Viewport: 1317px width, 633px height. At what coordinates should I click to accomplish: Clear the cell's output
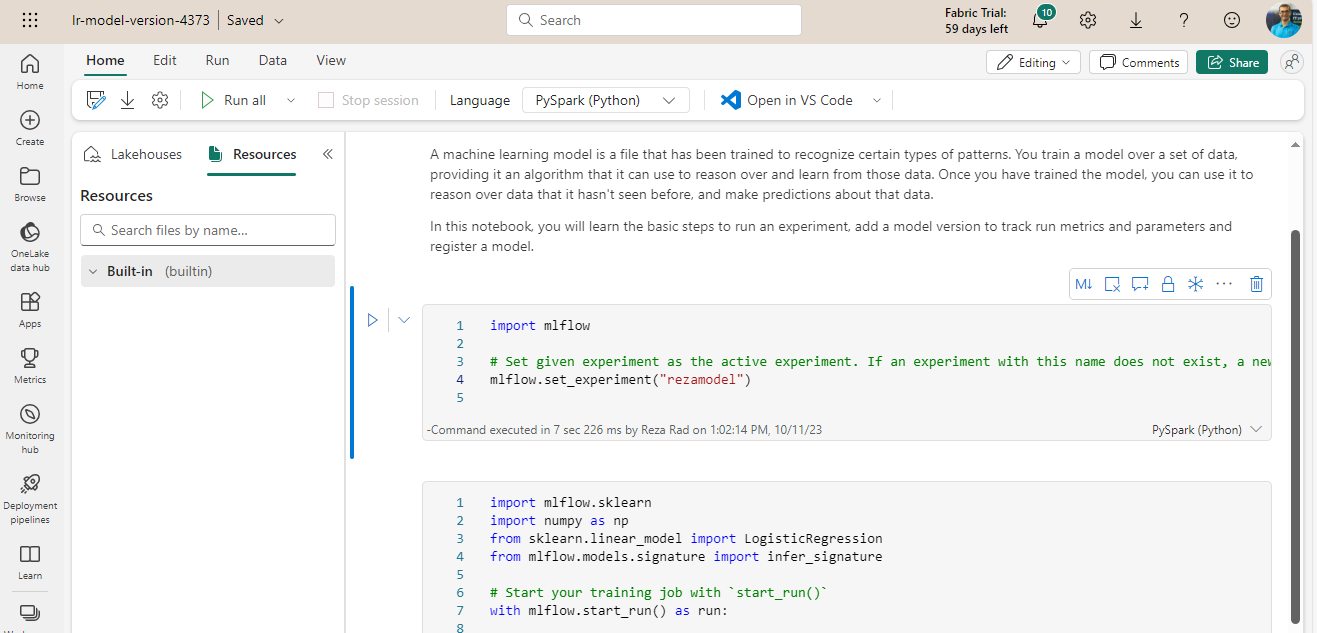1112,284
